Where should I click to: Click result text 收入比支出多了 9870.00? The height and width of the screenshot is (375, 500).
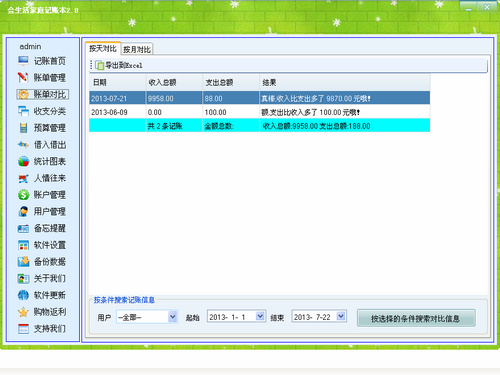pyautogui.click(x=315, y=99)
